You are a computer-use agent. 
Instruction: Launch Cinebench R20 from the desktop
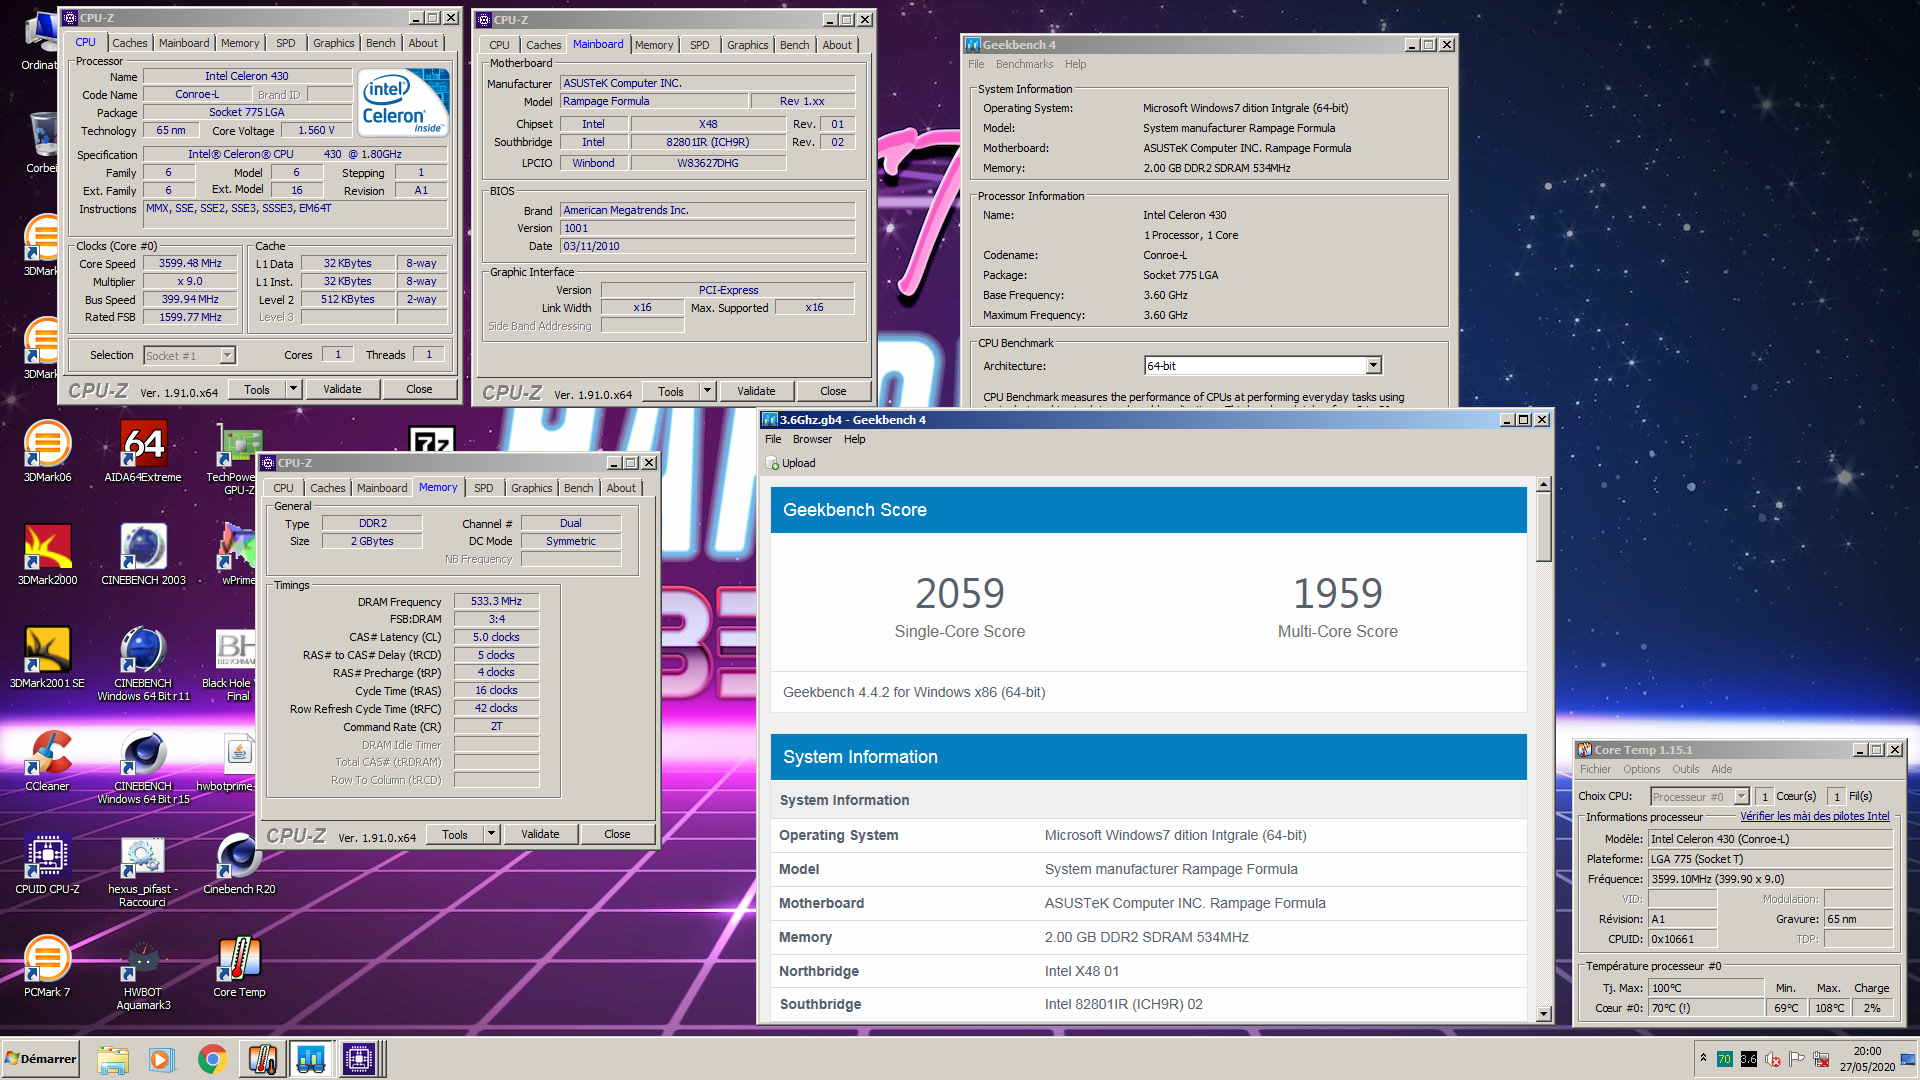[239, 864]
